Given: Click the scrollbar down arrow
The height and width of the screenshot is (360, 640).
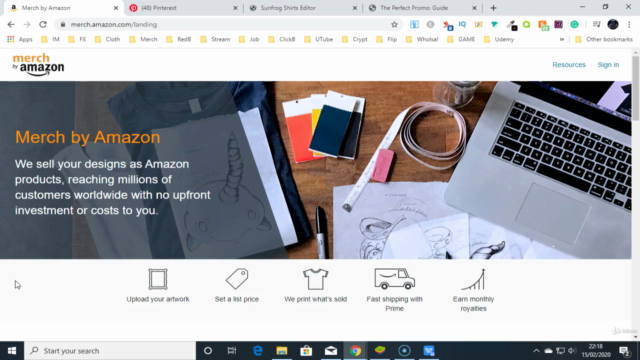Looking at the screenshot, I should pos(636,337).
